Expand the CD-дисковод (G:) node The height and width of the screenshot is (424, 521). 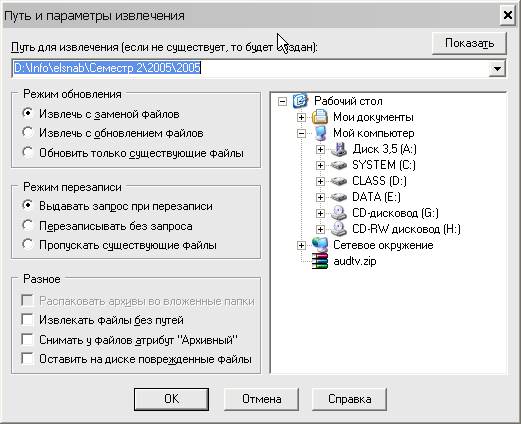click(320, 213)
